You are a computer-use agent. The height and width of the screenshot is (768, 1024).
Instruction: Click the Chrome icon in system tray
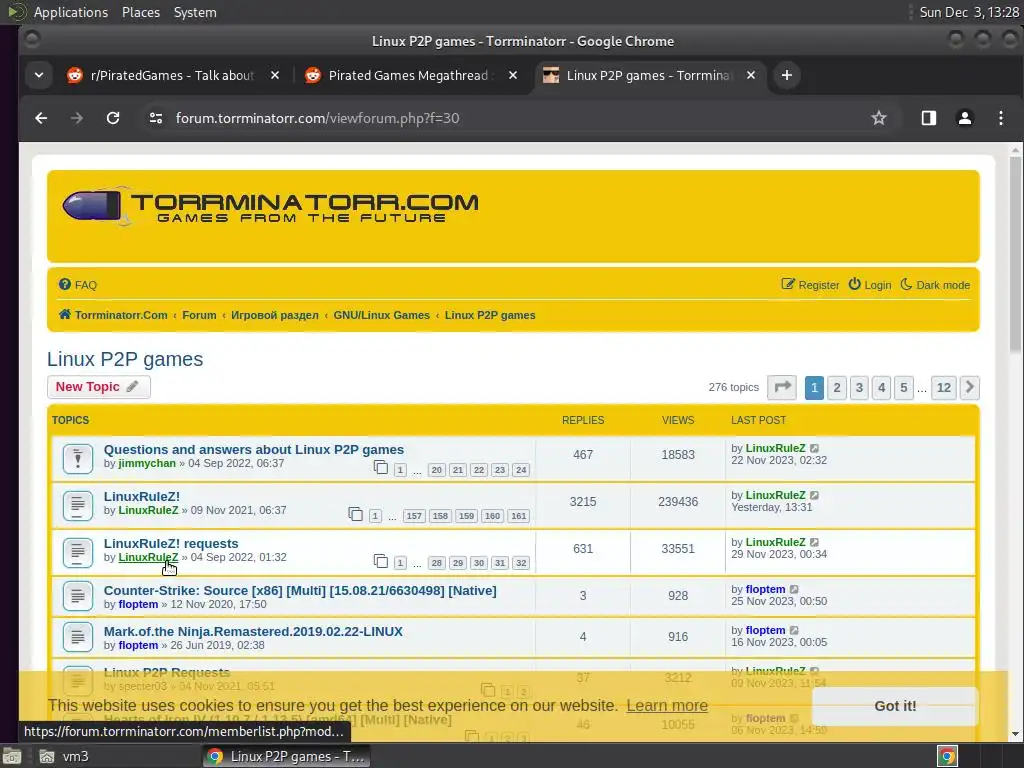pos(947,756)
